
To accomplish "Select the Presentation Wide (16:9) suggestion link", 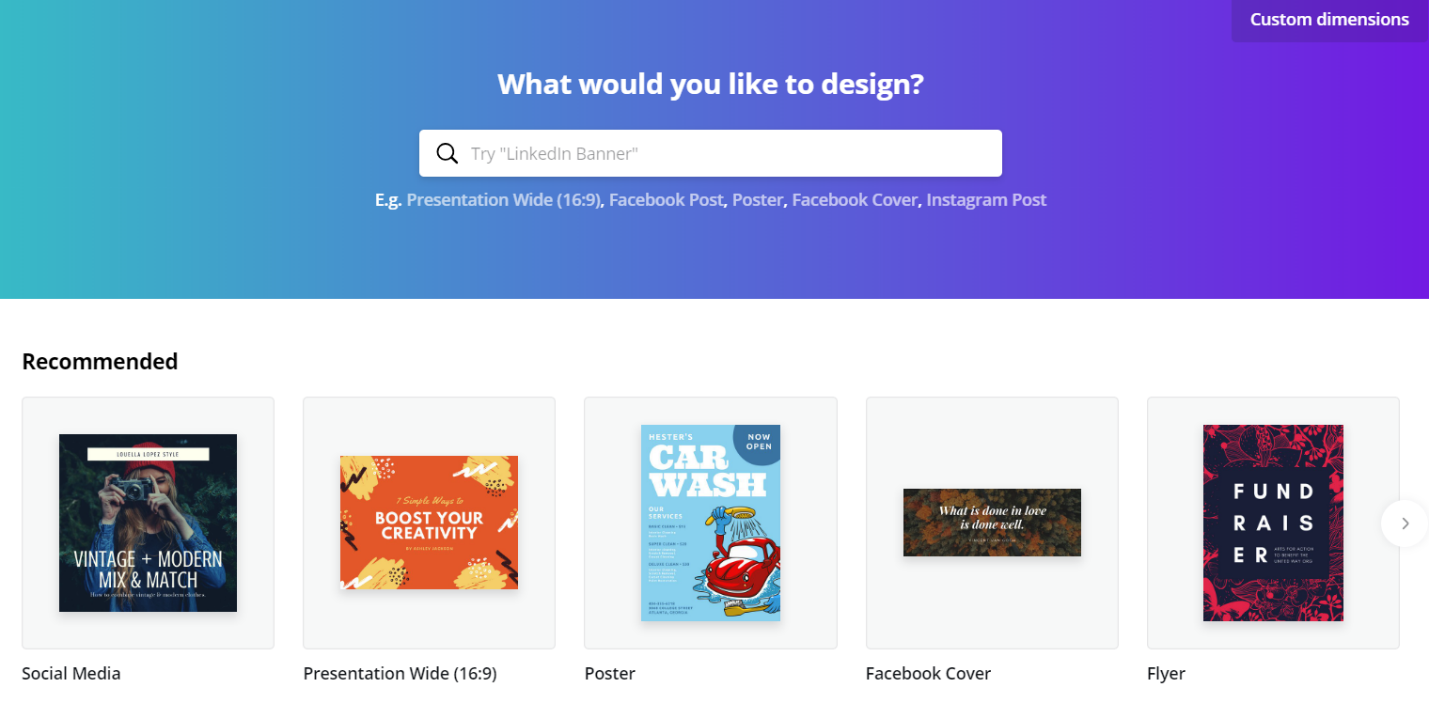I will click(504, 200).
